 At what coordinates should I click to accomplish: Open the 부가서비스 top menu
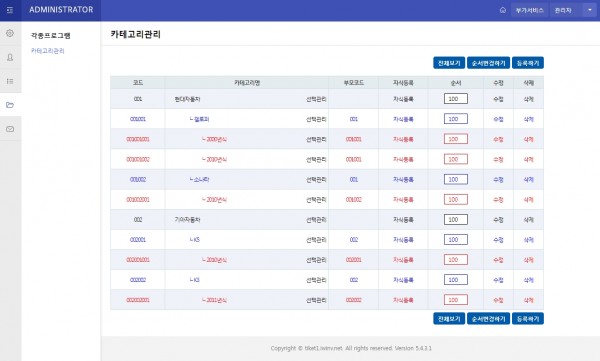click(x=530, y=10)
